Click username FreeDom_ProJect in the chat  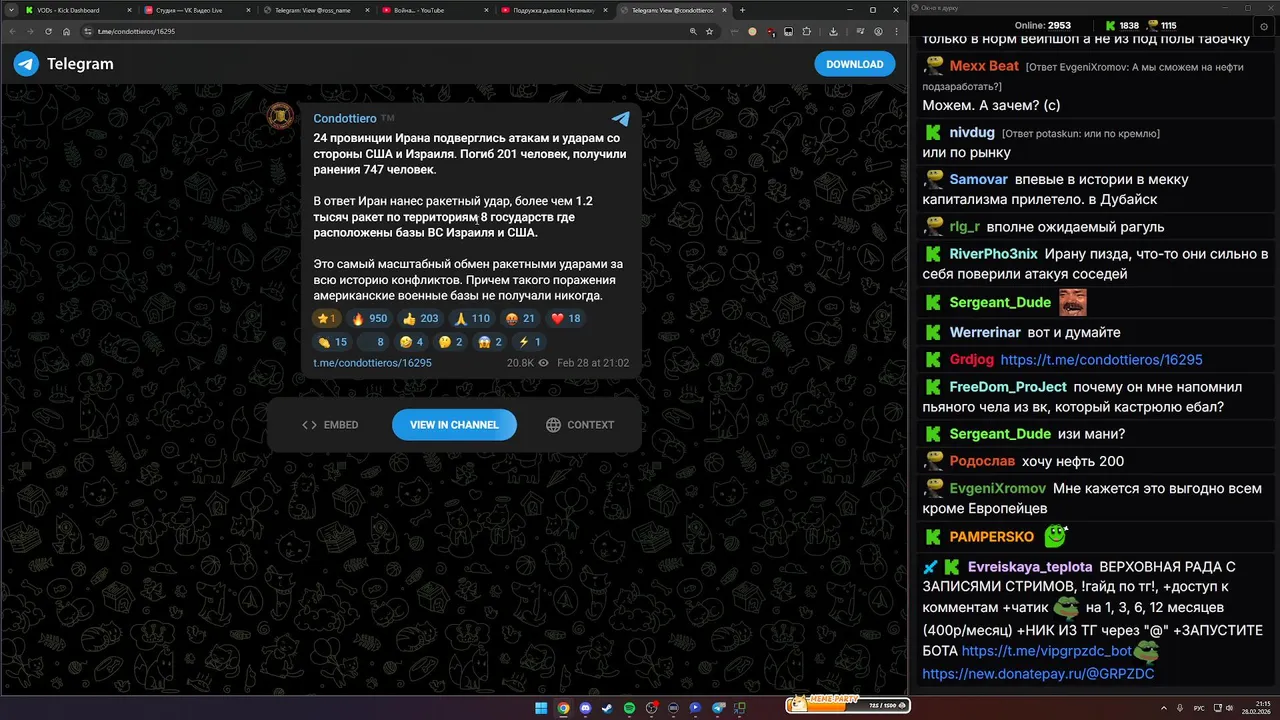point(1008,386)
